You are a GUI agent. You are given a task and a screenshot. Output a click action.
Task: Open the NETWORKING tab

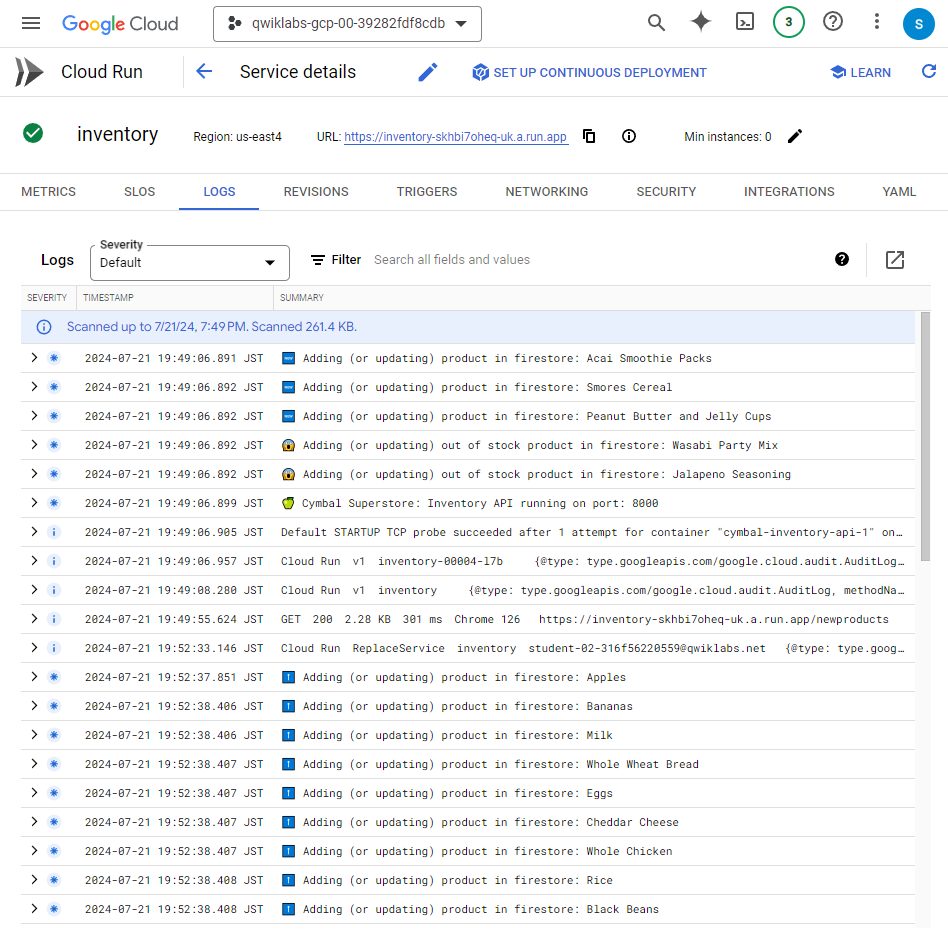point(547,191)
